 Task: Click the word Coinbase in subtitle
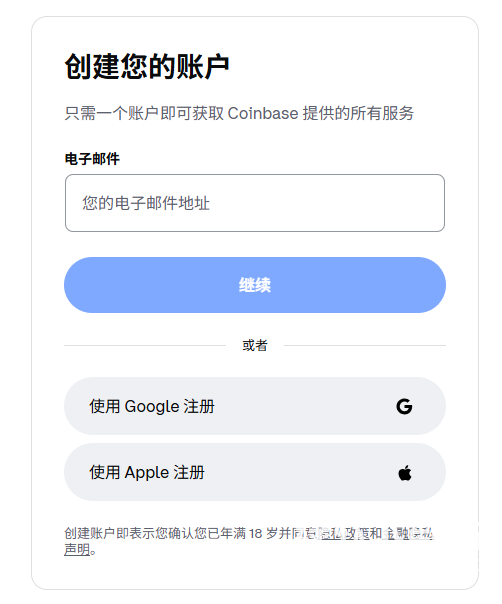point(263,113)
